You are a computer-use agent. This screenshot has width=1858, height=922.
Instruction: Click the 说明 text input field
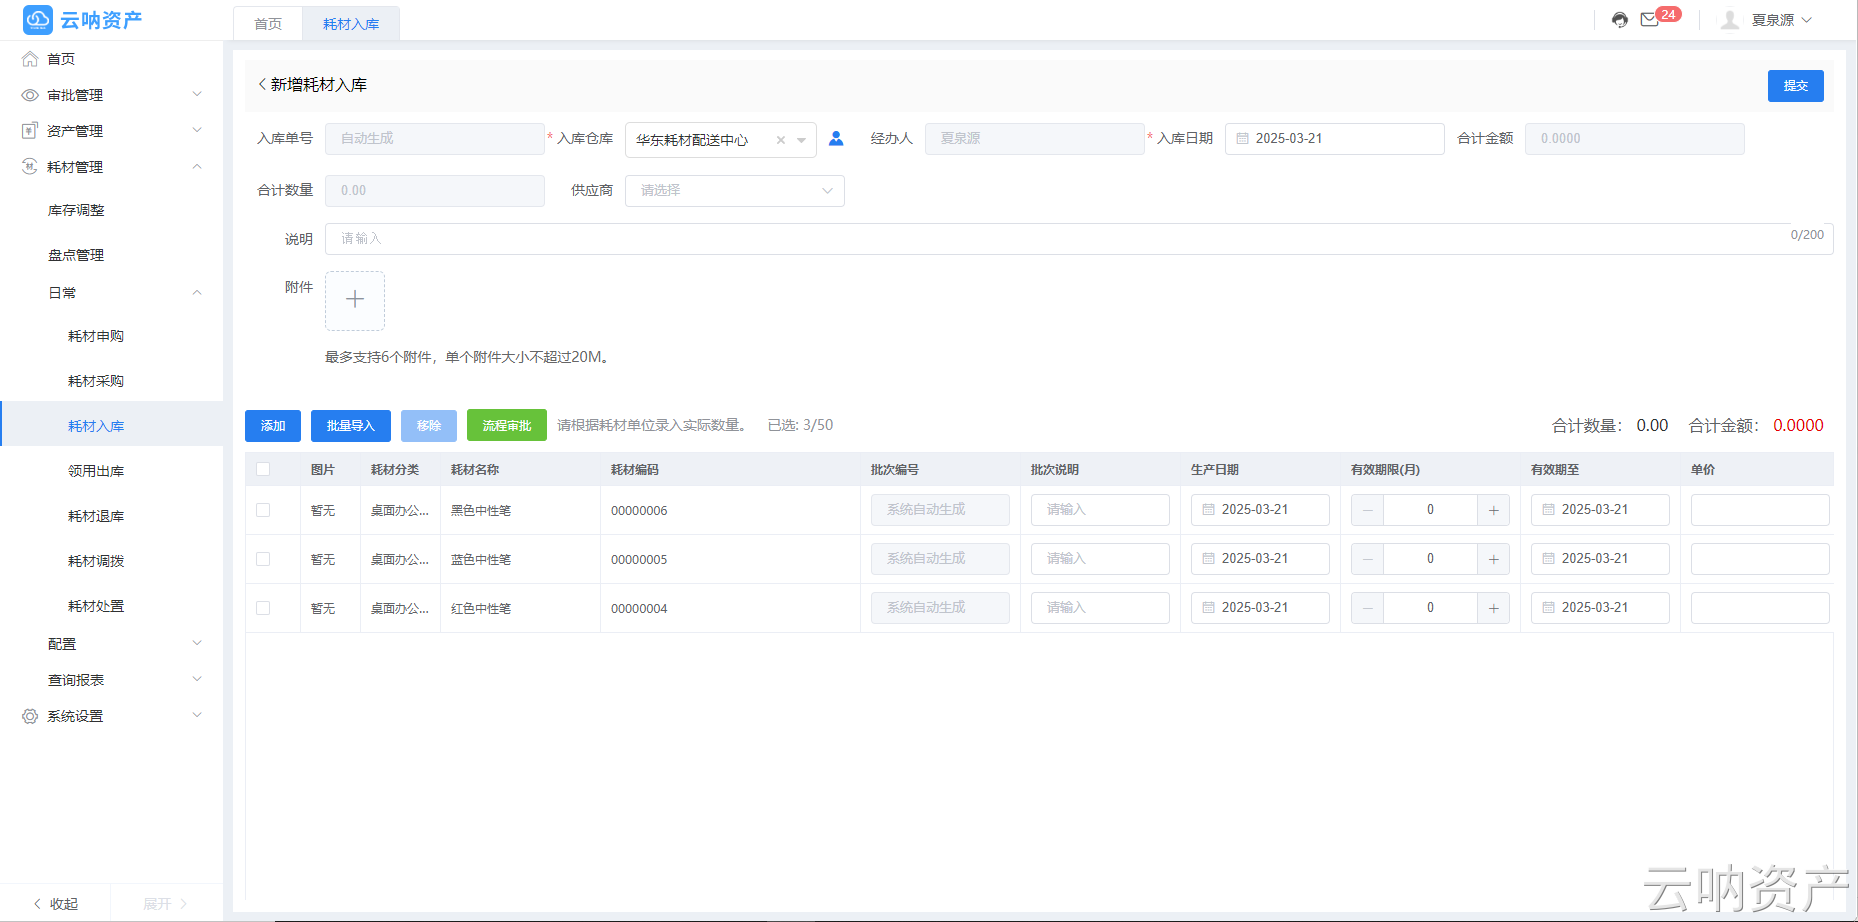tap(1079, 239)
